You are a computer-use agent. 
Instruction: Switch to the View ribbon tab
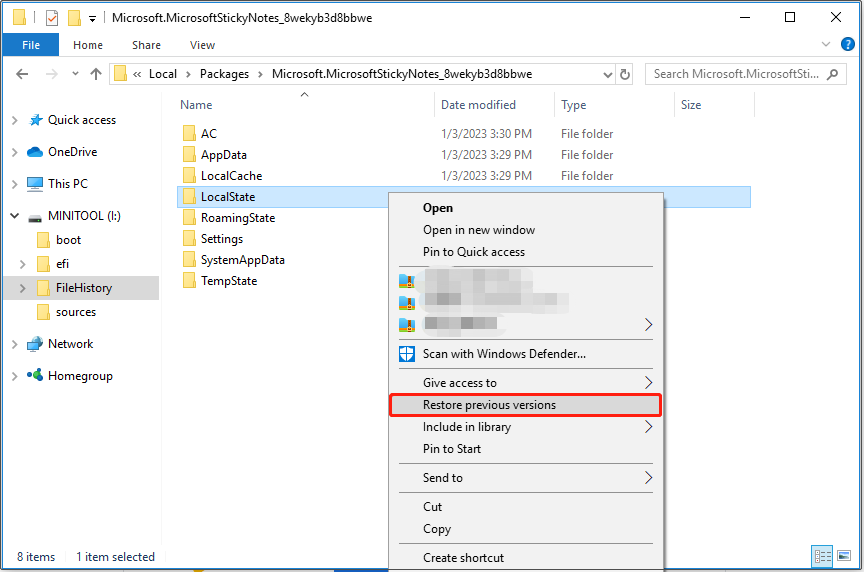coord(202,45)
